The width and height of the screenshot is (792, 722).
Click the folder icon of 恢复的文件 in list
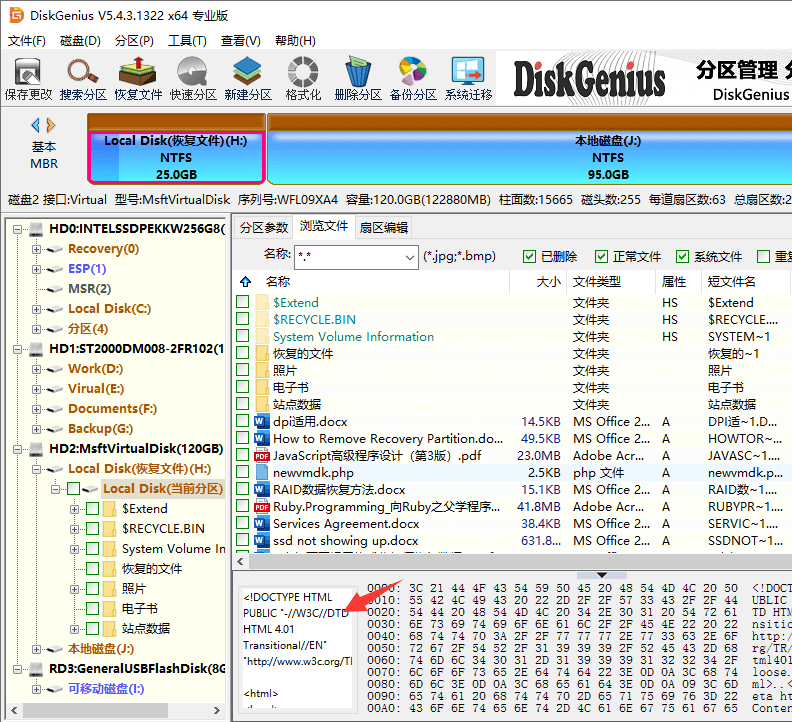pos(262,354)
